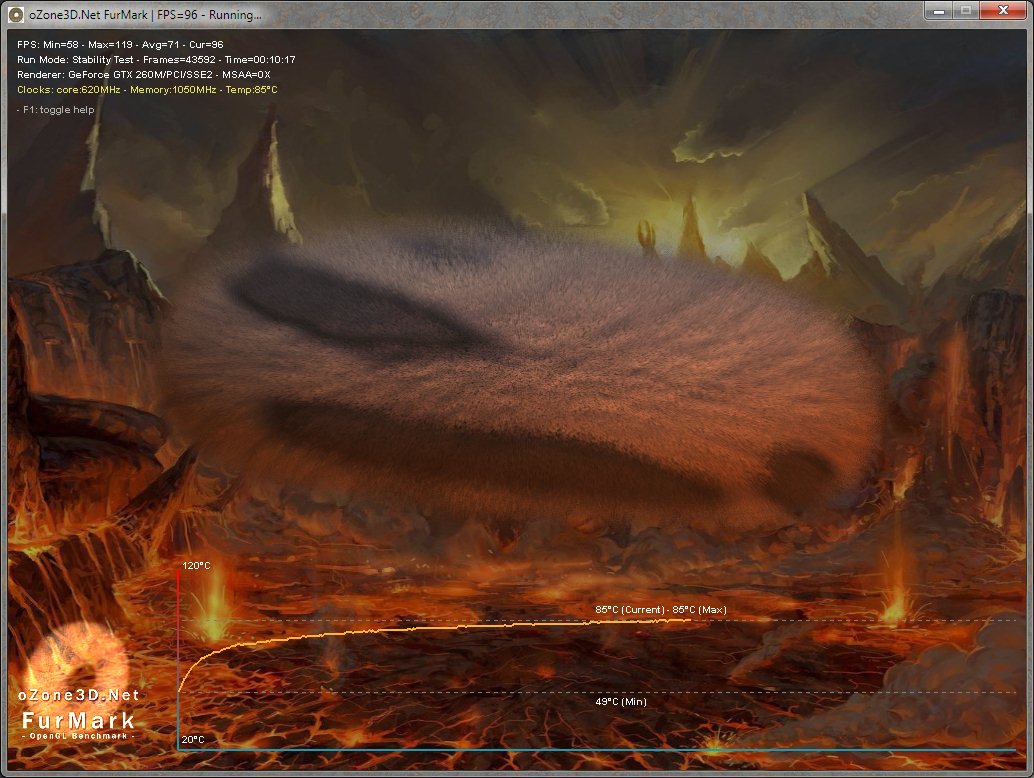This screenshot has width=1034, height=778.
Task: Click the 'FurMark' logo text
Action: tap(78, 720)
